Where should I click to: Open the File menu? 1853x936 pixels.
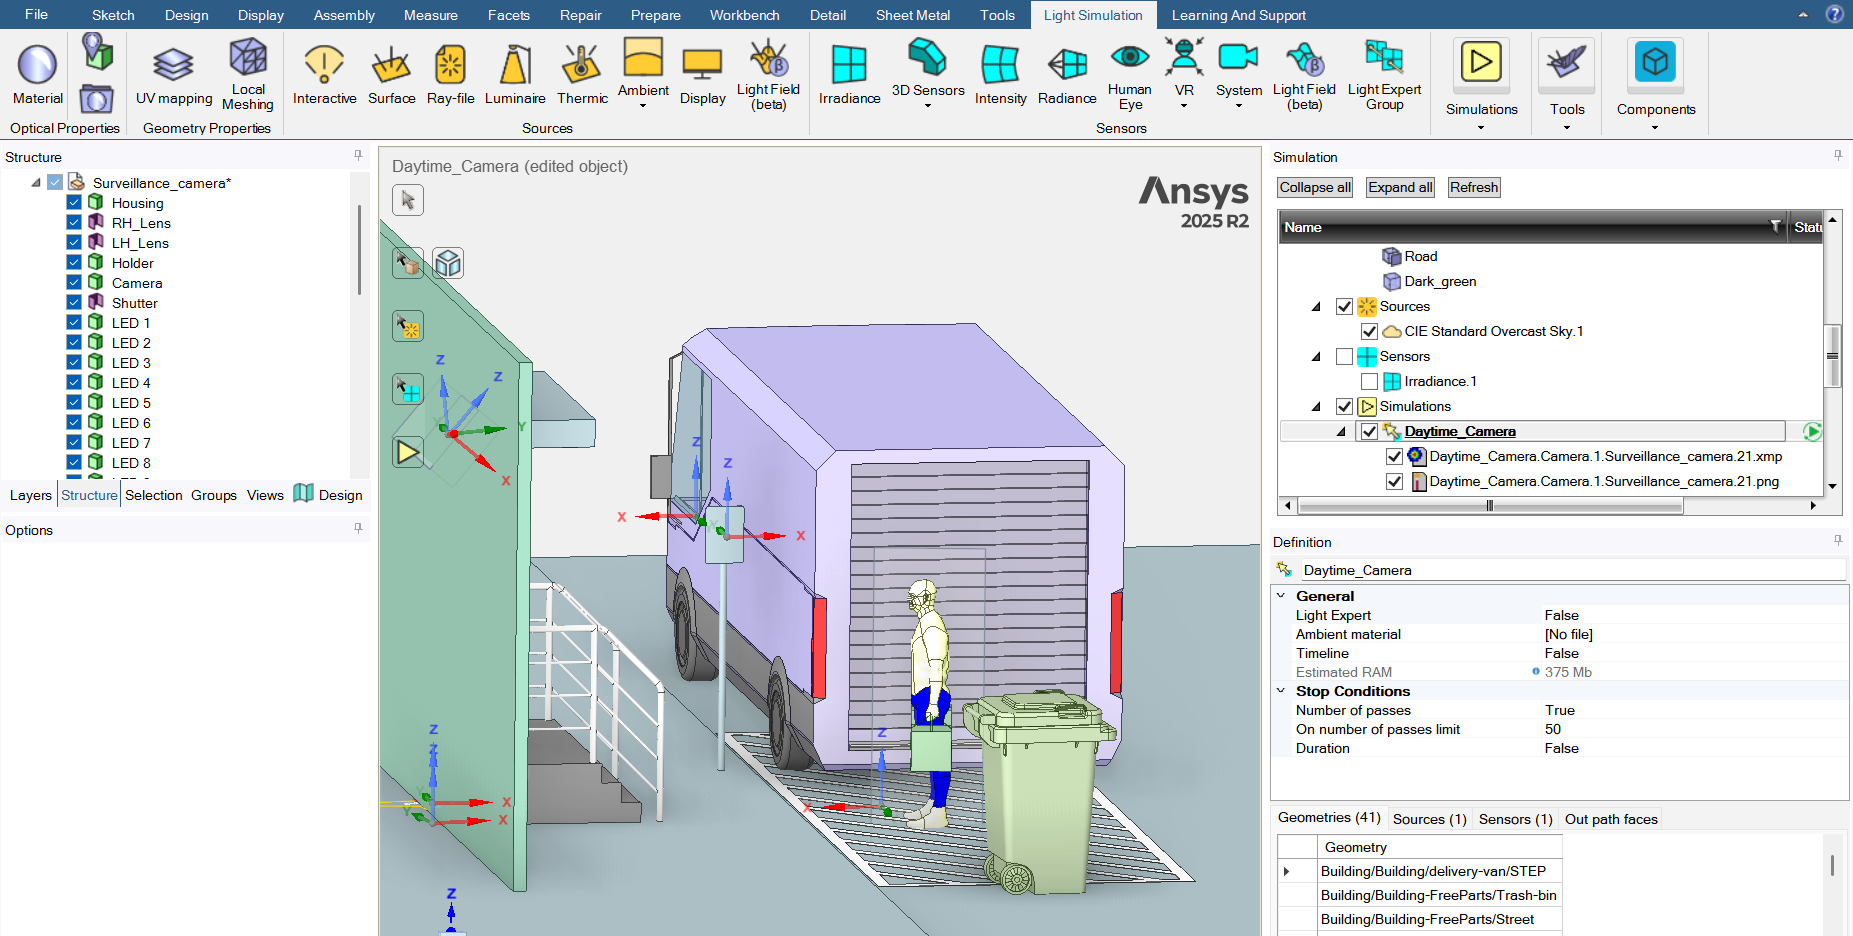tap(36, 14)
